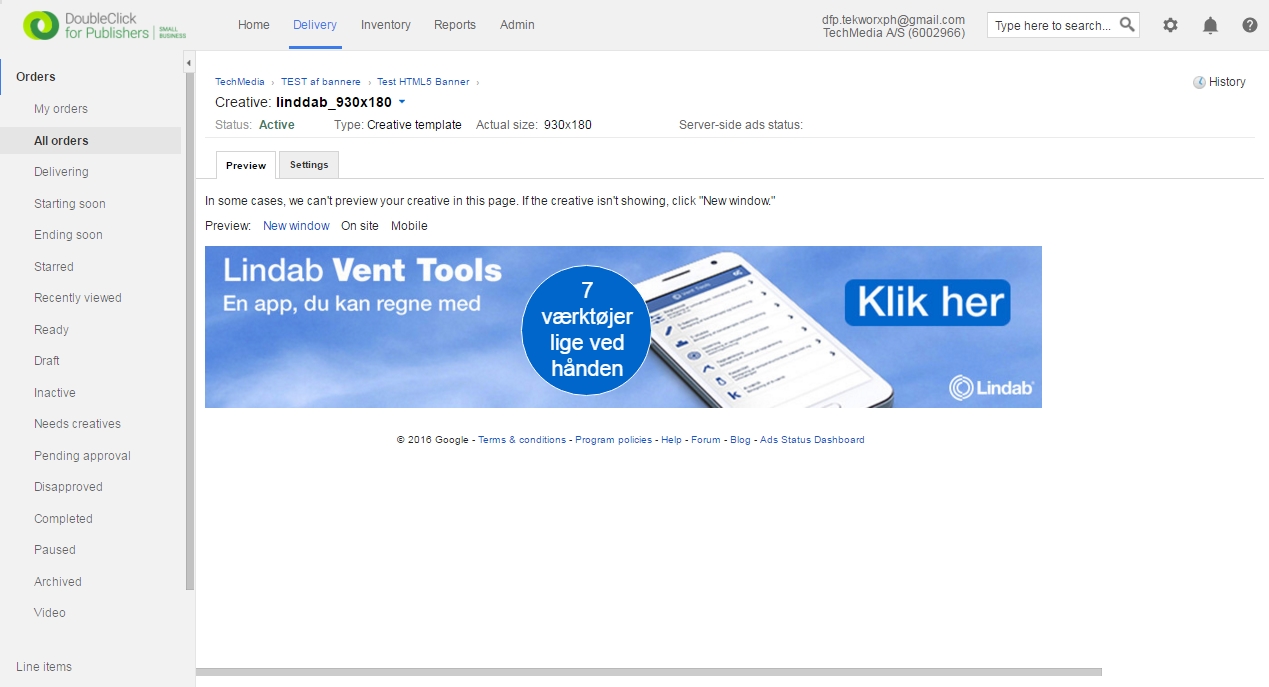
Task: Switch to the Preview tab
Action: coord(246,165)
